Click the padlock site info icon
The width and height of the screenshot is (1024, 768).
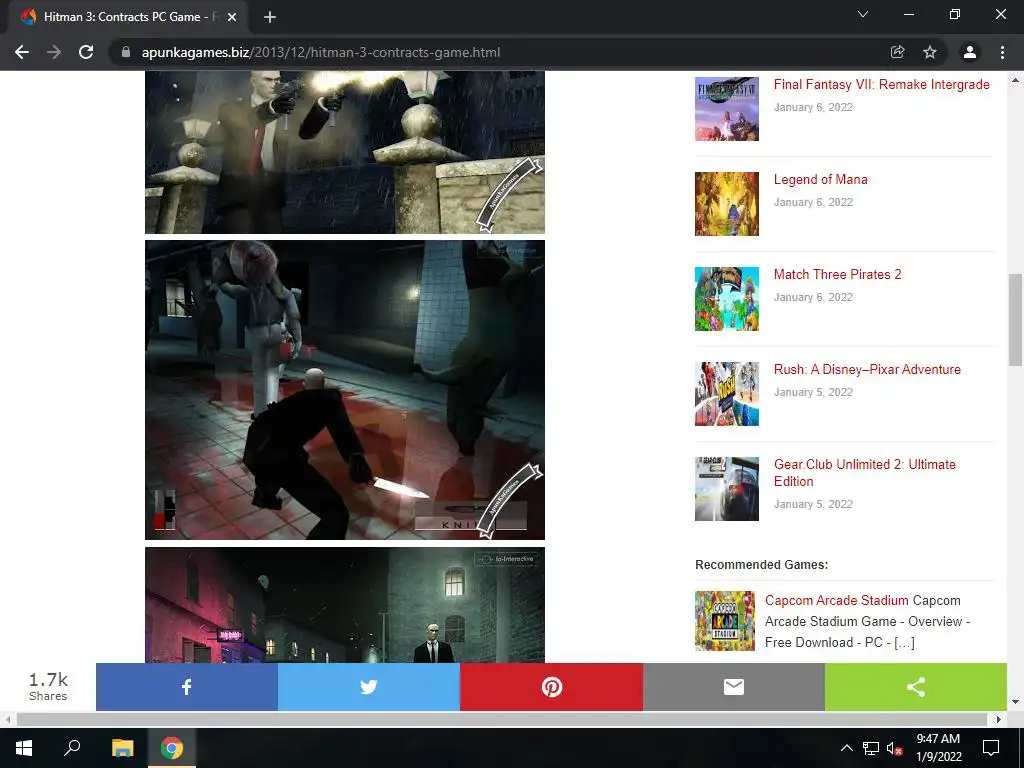[x=126, y=52]
